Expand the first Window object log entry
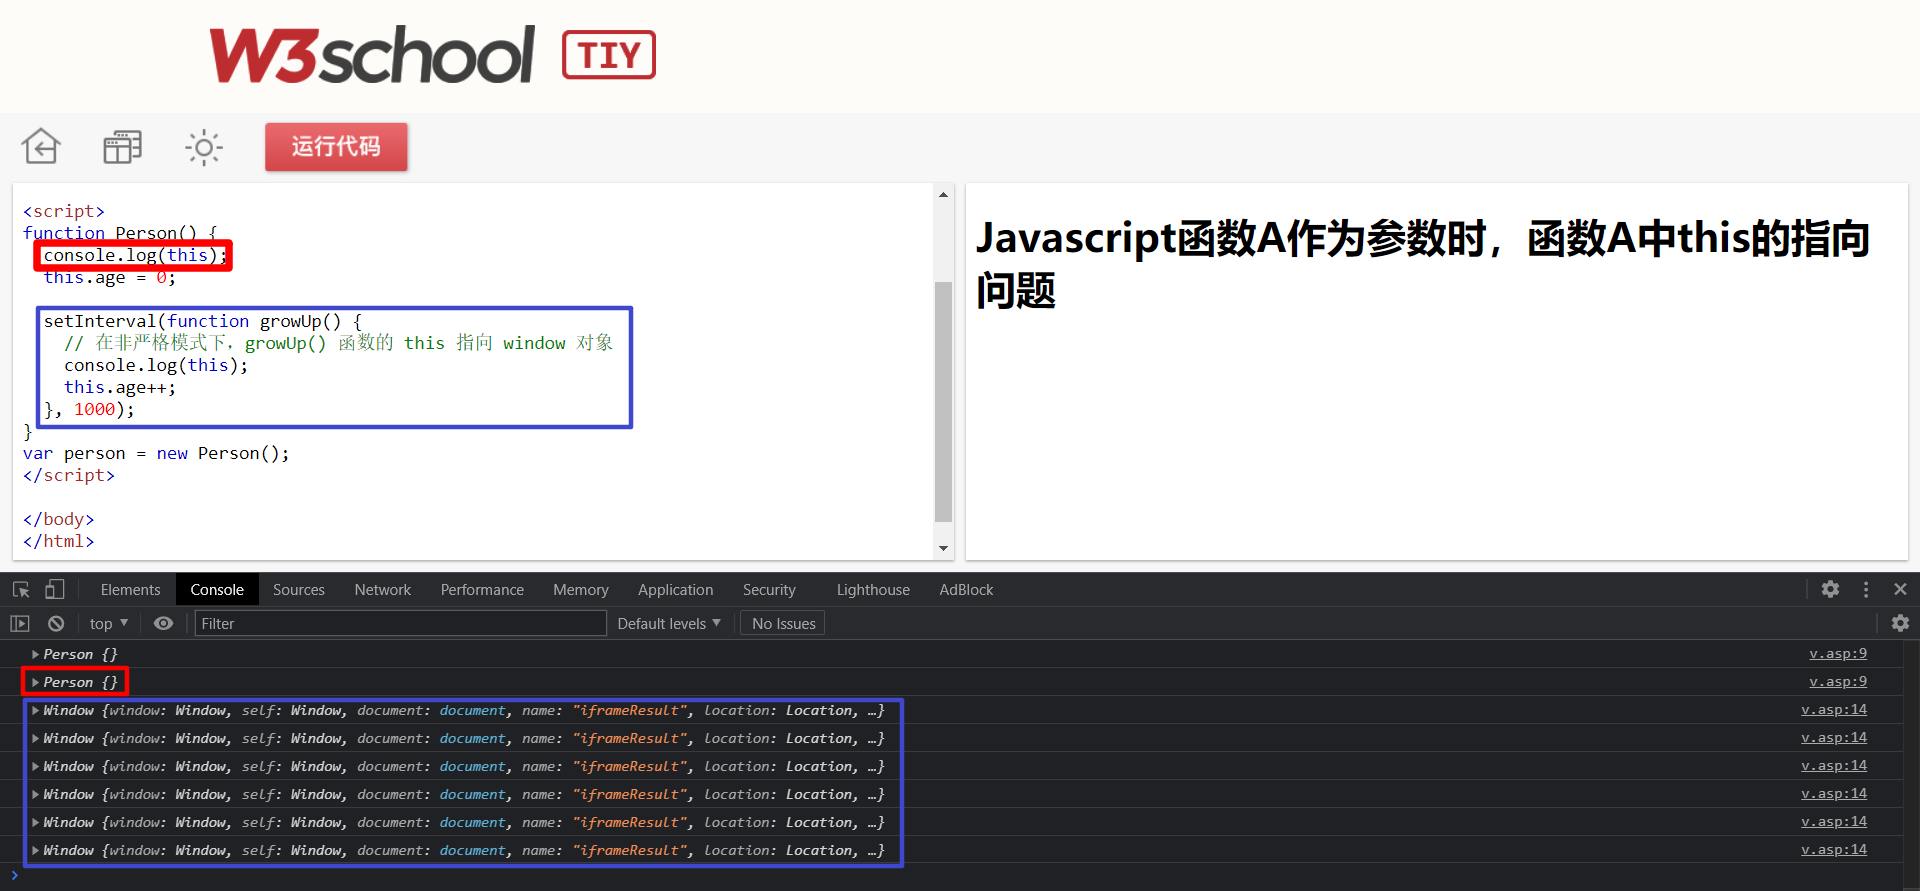The image size is (1920, 891). click(x=35, y=710)
